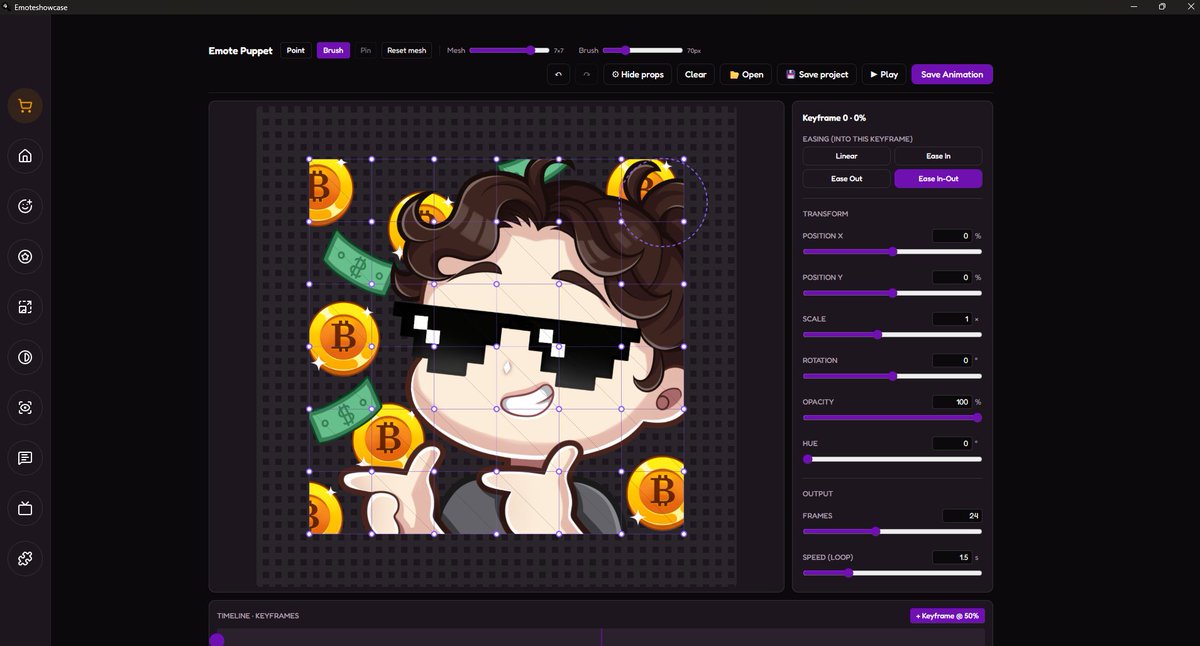Focus the Position X value field
The image size is (1200, 646).
(952, 236)
